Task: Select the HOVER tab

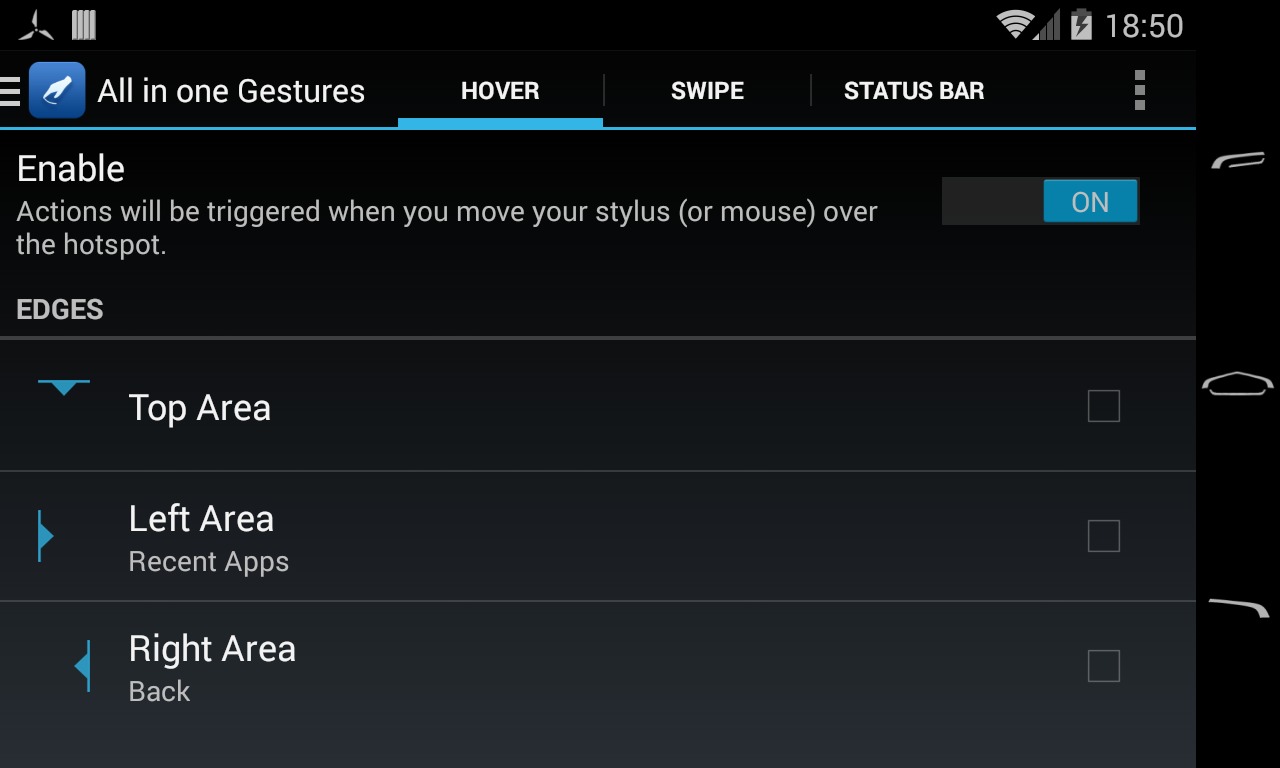Action: (x=500, y=91)
